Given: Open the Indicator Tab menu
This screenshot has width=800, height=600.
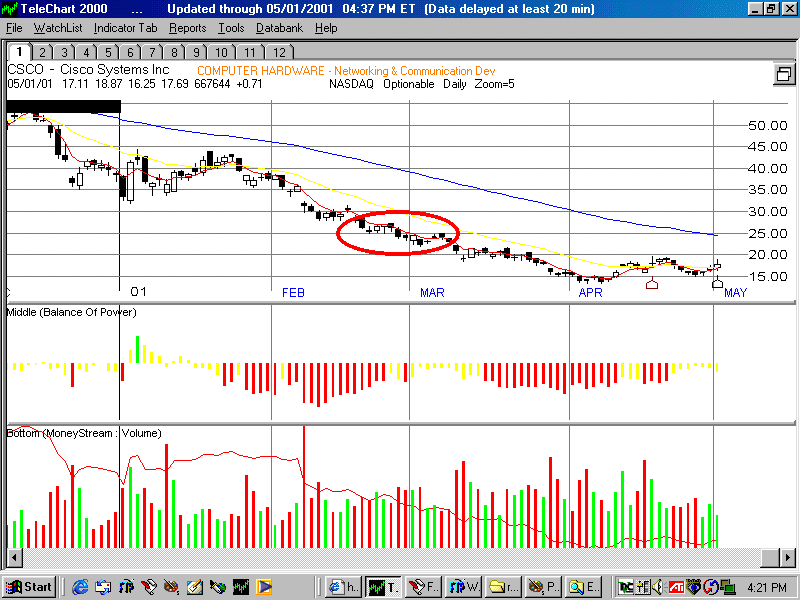Looking at the screenshot, I should (x=126, y=28).
